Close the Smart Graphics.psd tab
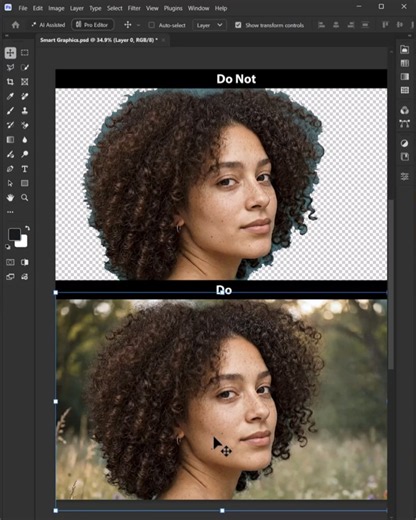The height and width of the screenshot is (520, 416). (x=164, y=40)
